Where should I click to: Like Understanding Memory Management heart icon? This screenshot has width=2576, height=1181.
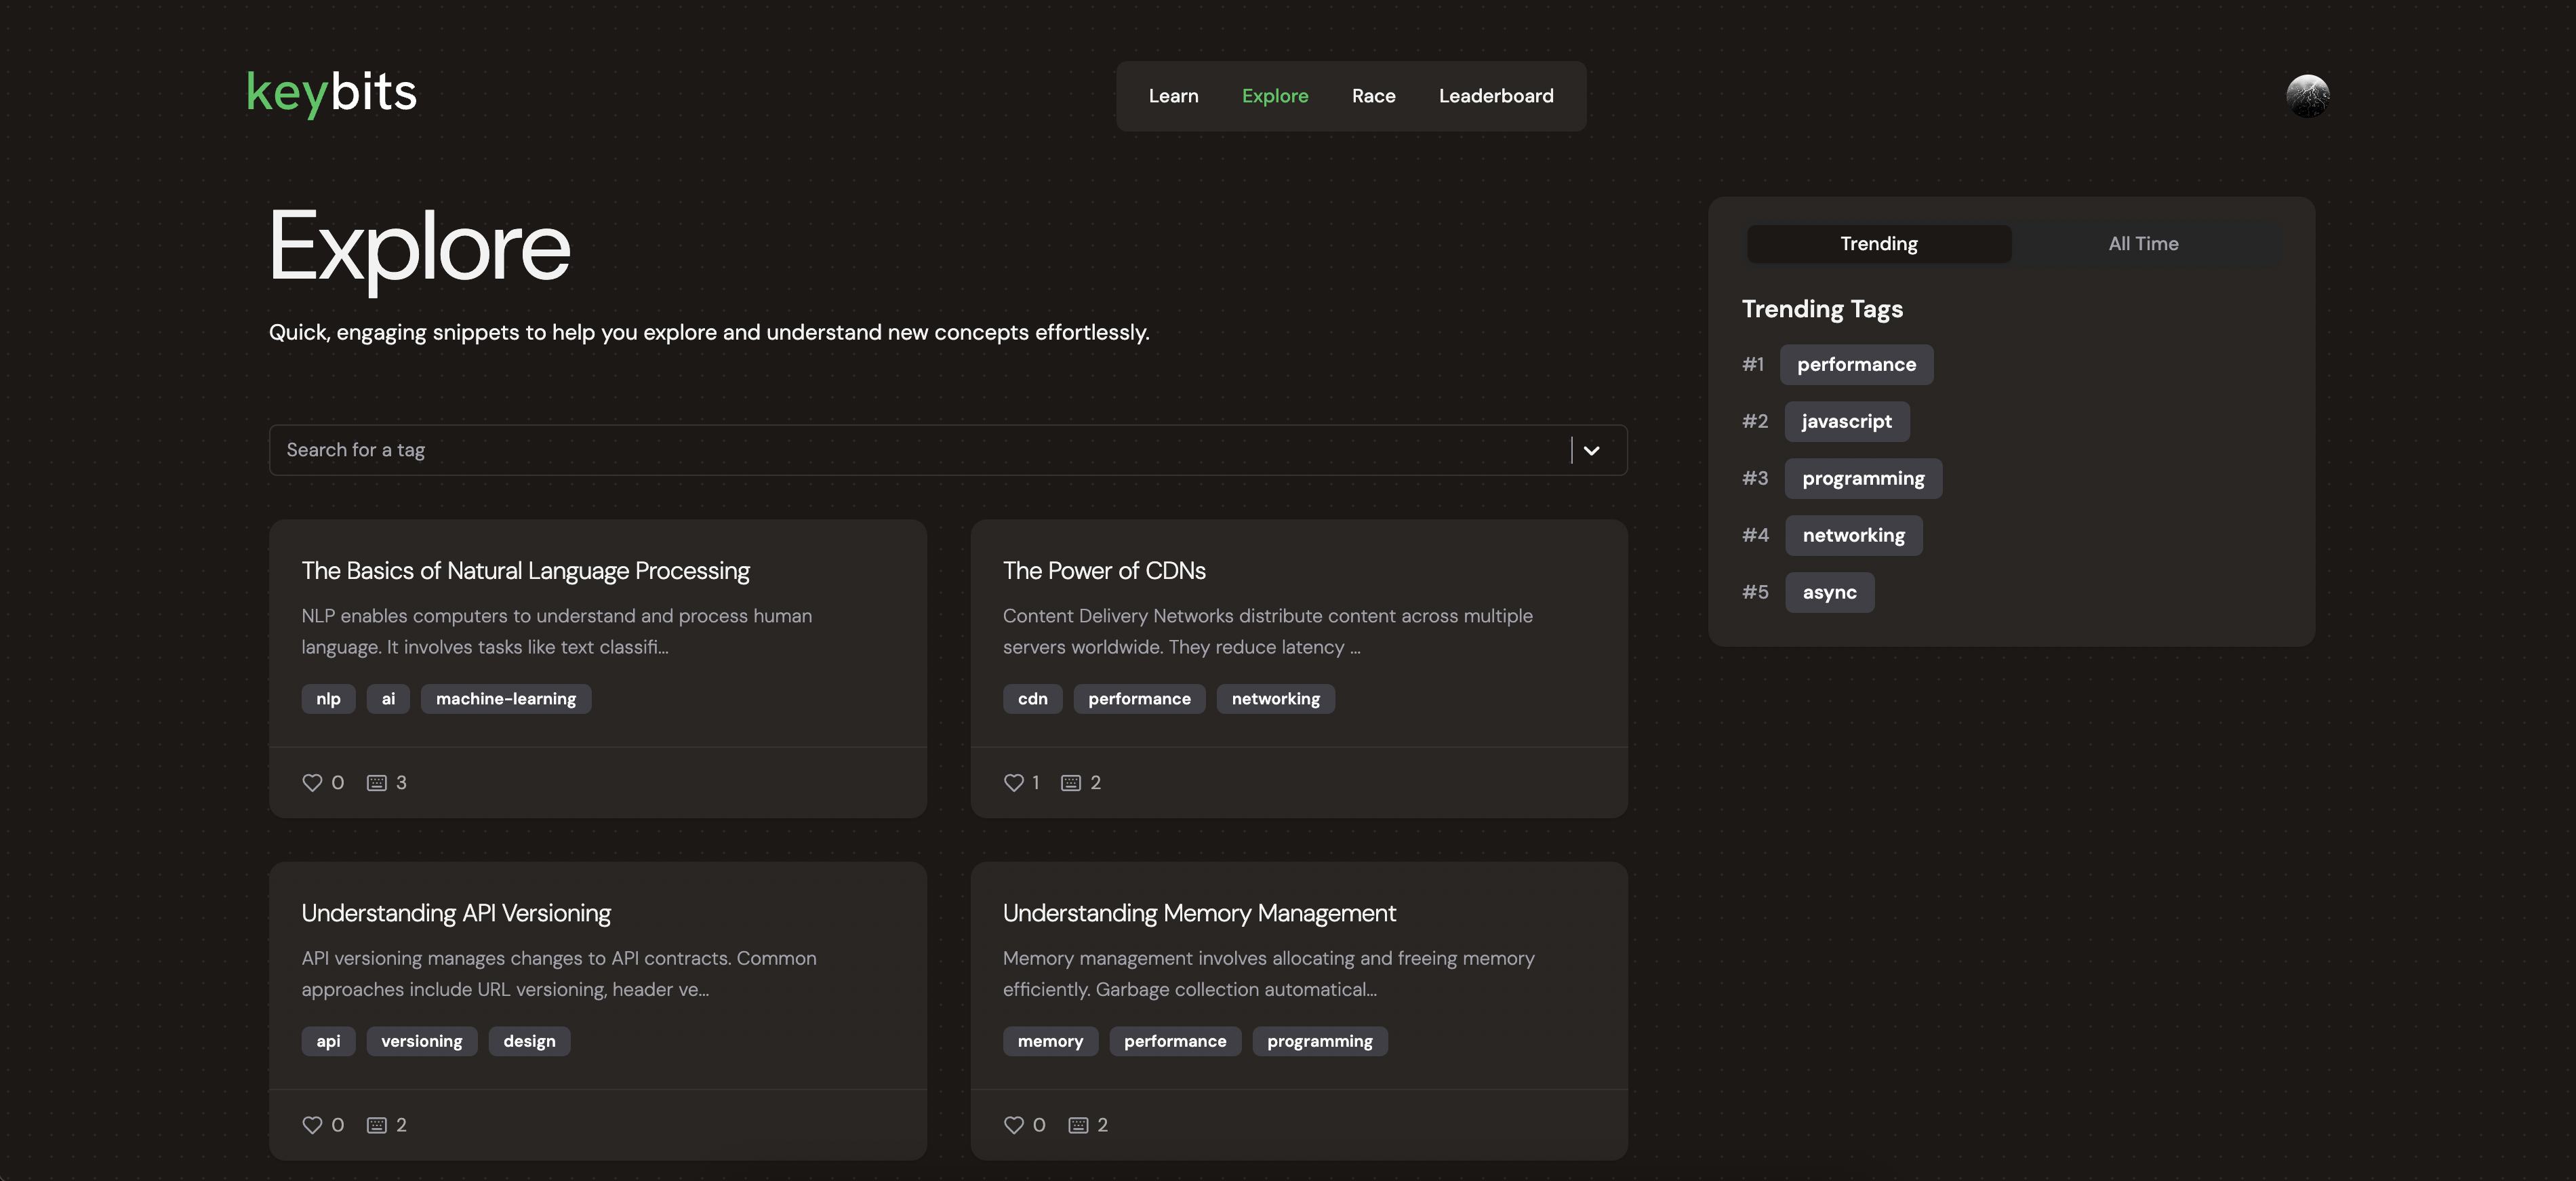point(1013,1125)
